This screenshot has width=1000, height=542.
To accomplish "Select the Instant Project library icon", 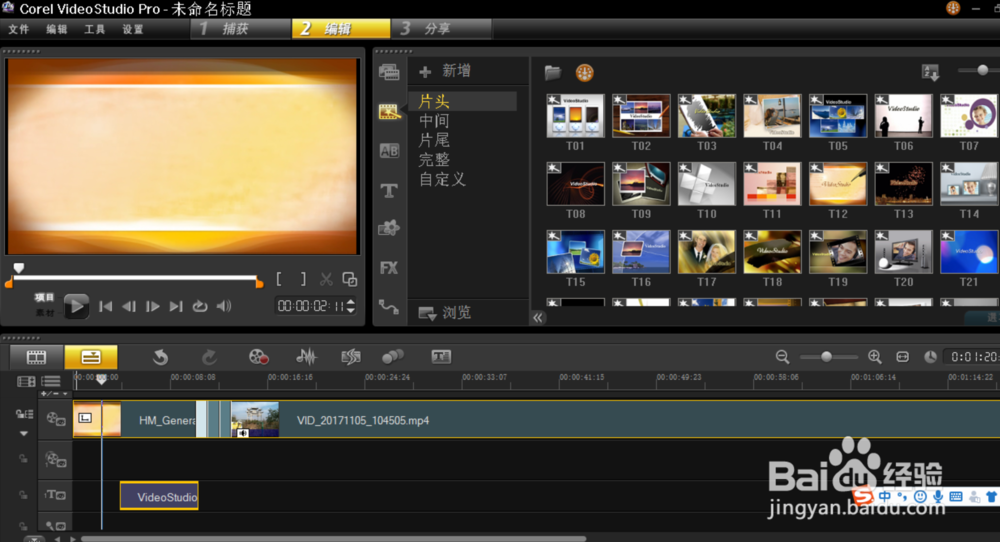I will tap(389, 112).
